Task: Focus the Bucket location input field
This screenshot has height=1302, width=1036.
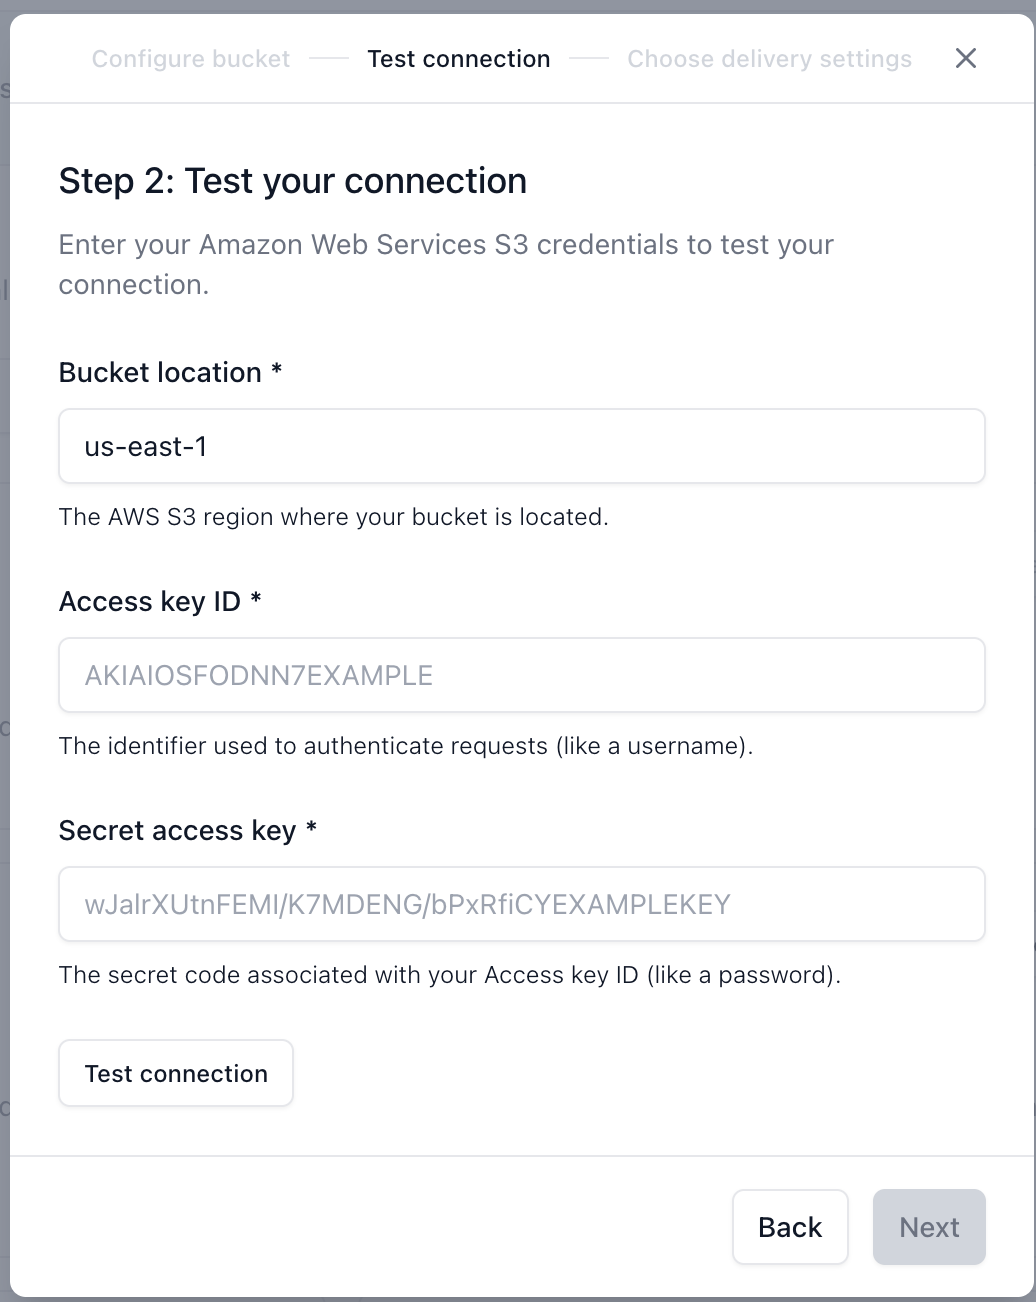Action: point(521,446)
